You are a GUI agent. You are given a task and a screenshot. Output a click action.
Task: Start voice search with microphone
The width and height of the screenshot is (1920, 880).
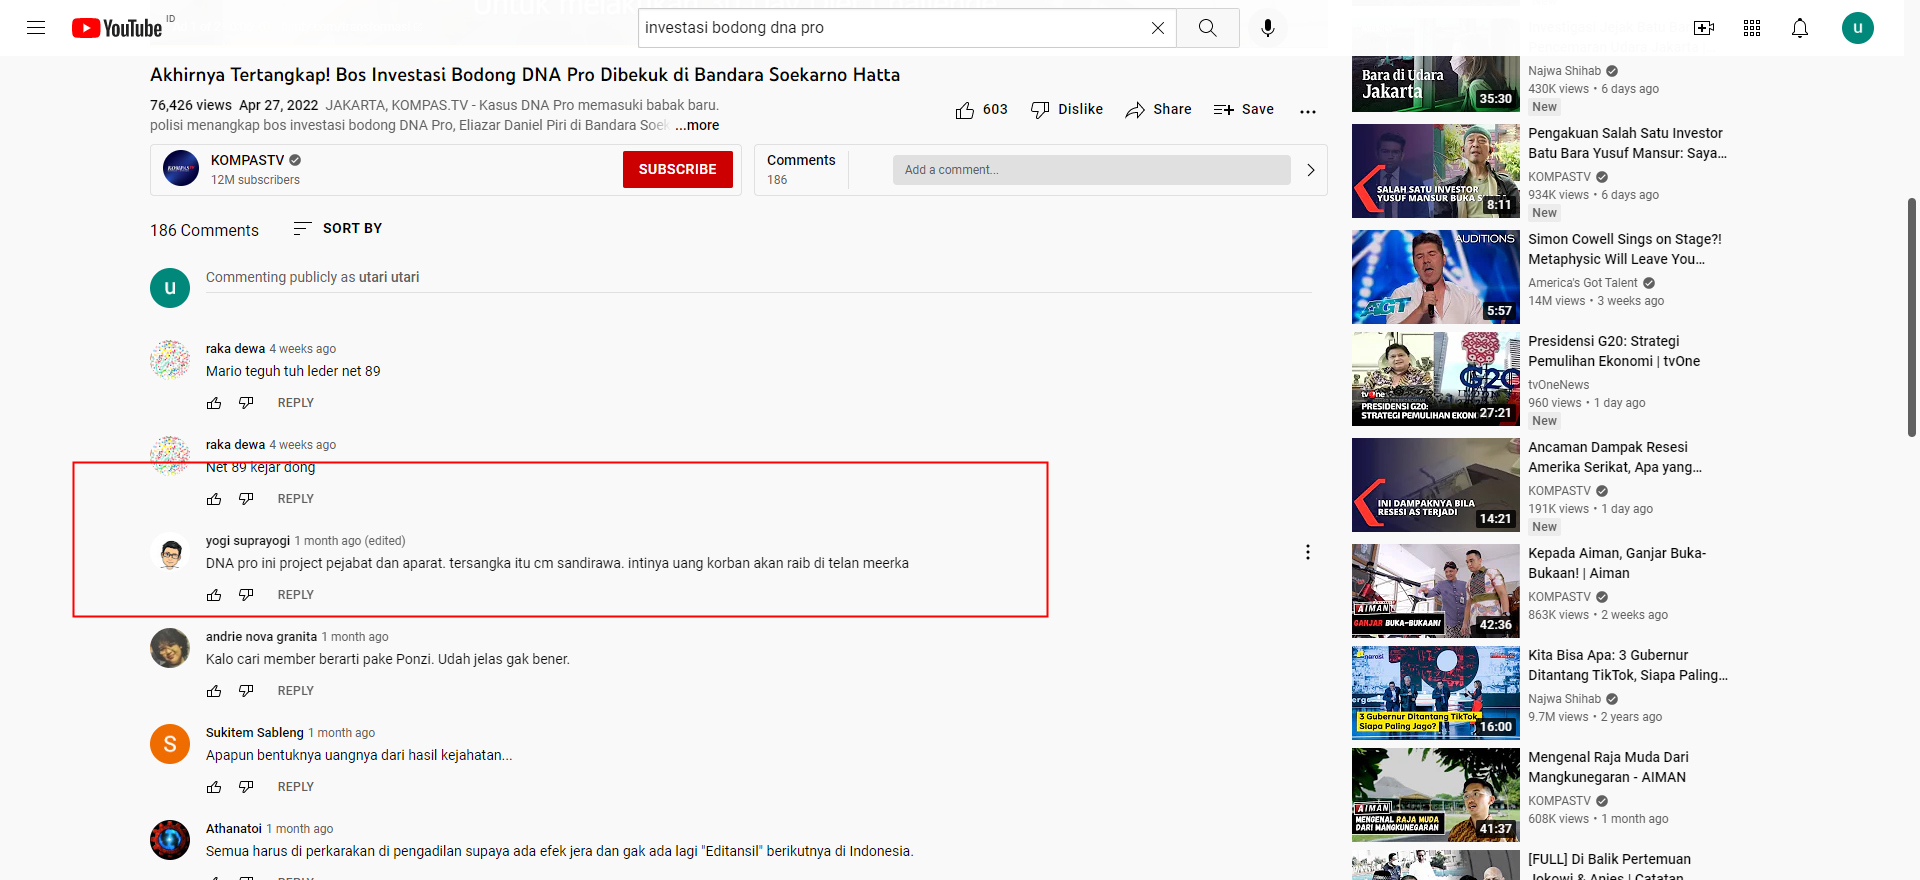click(x=1268, y=28)
